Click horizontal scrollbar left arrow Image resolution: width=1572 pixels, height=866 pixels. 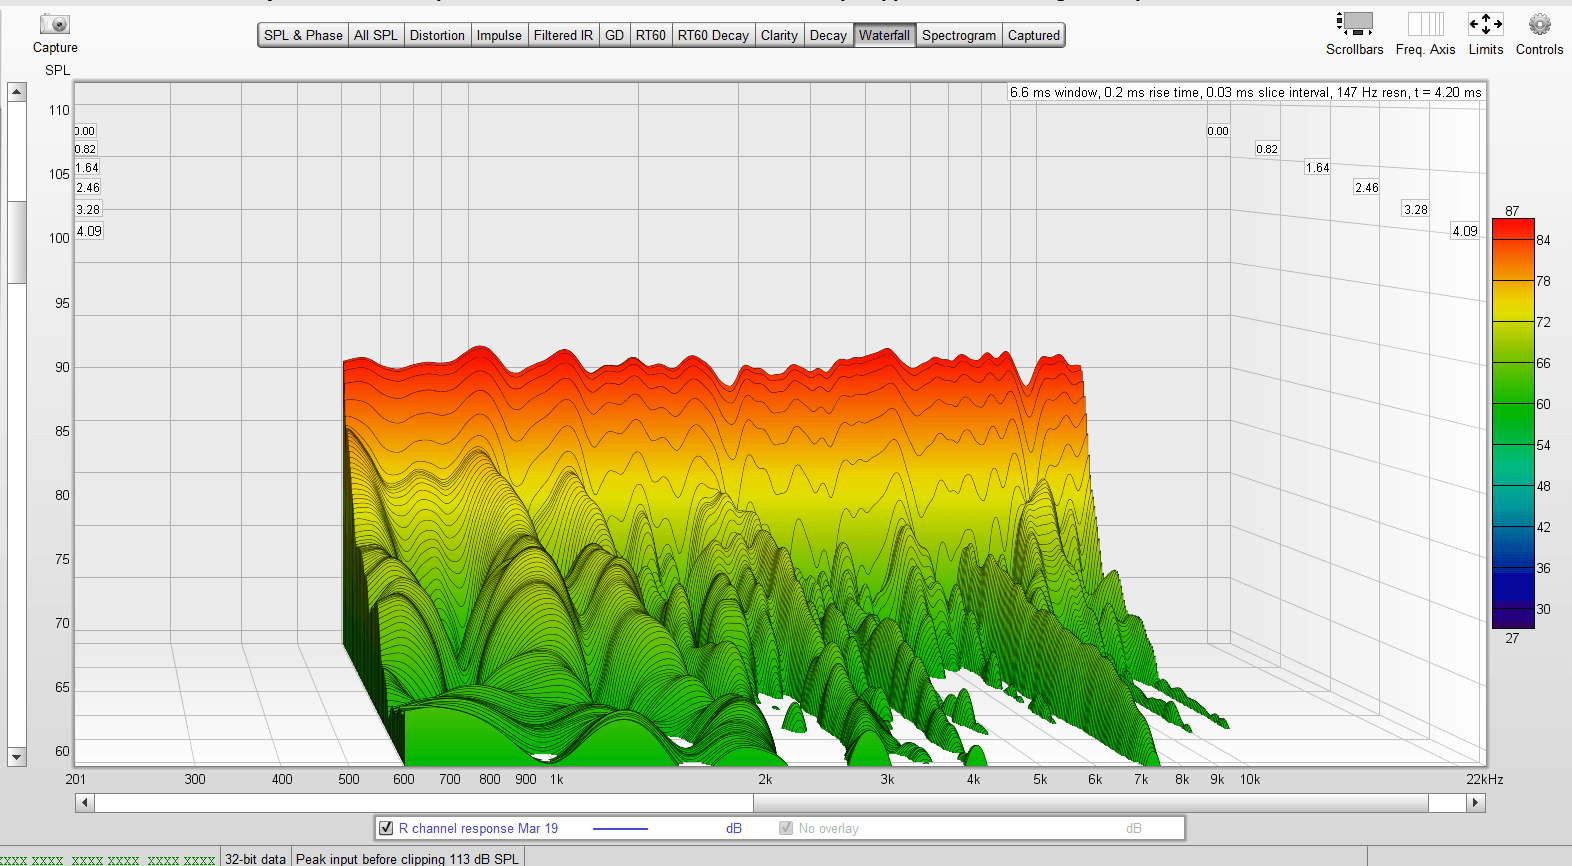click(85, 802)
